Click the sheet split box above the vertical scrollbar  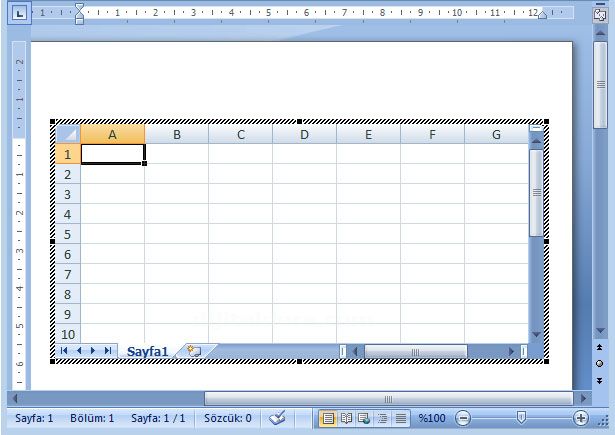[536, 127]
